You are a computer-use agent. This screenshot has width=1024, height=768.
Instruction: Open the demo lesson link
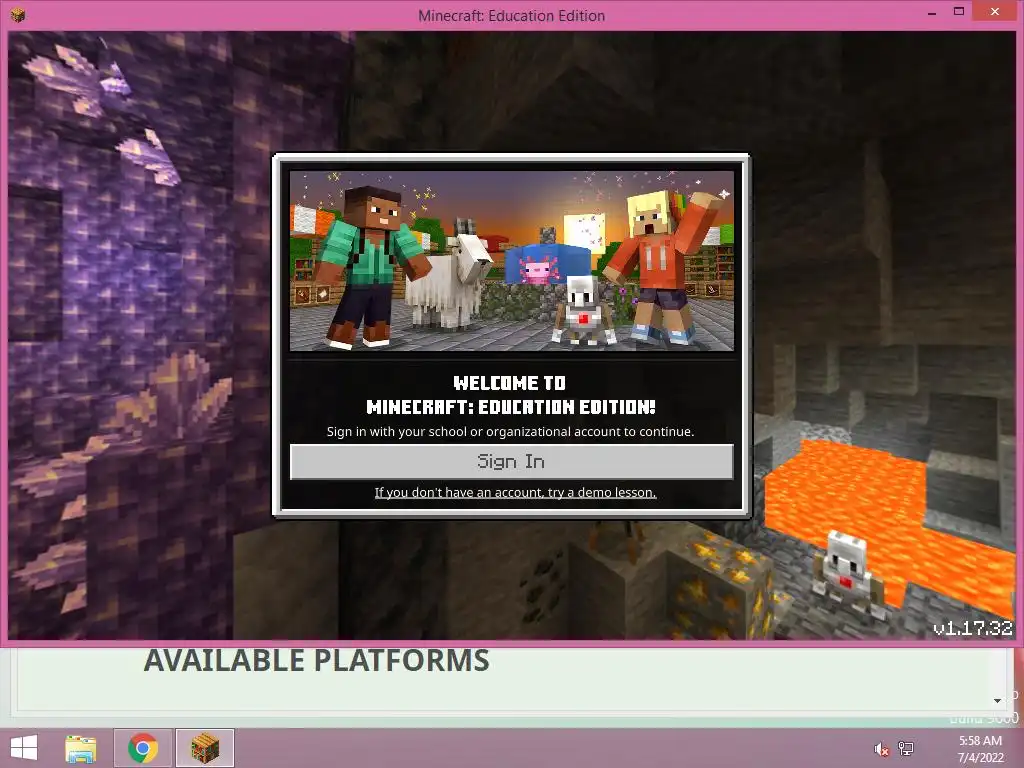pos(515,492)
